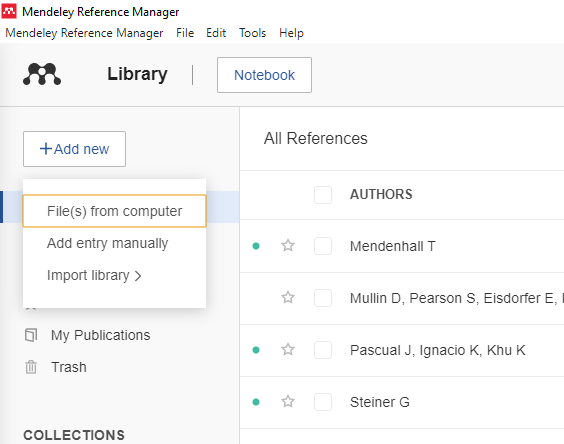Switch to the Library view

[137, 74]
